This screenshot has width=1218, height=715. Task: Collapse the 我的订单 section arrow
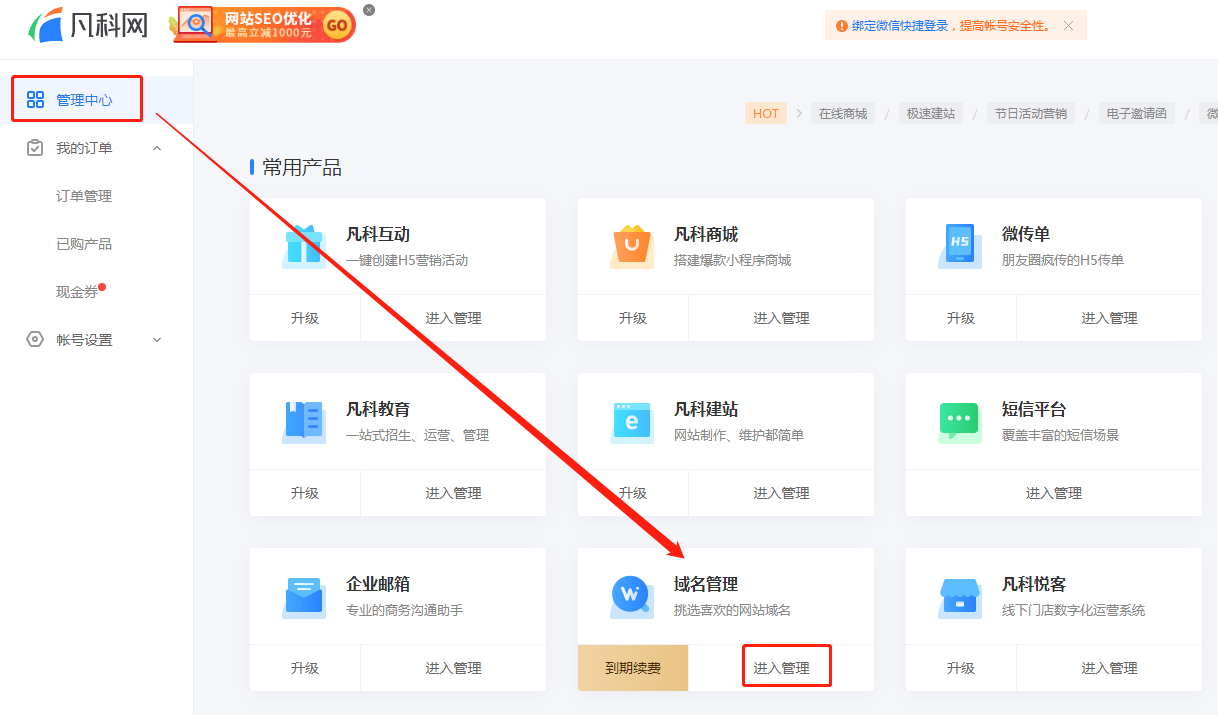(x=157, y=148)
